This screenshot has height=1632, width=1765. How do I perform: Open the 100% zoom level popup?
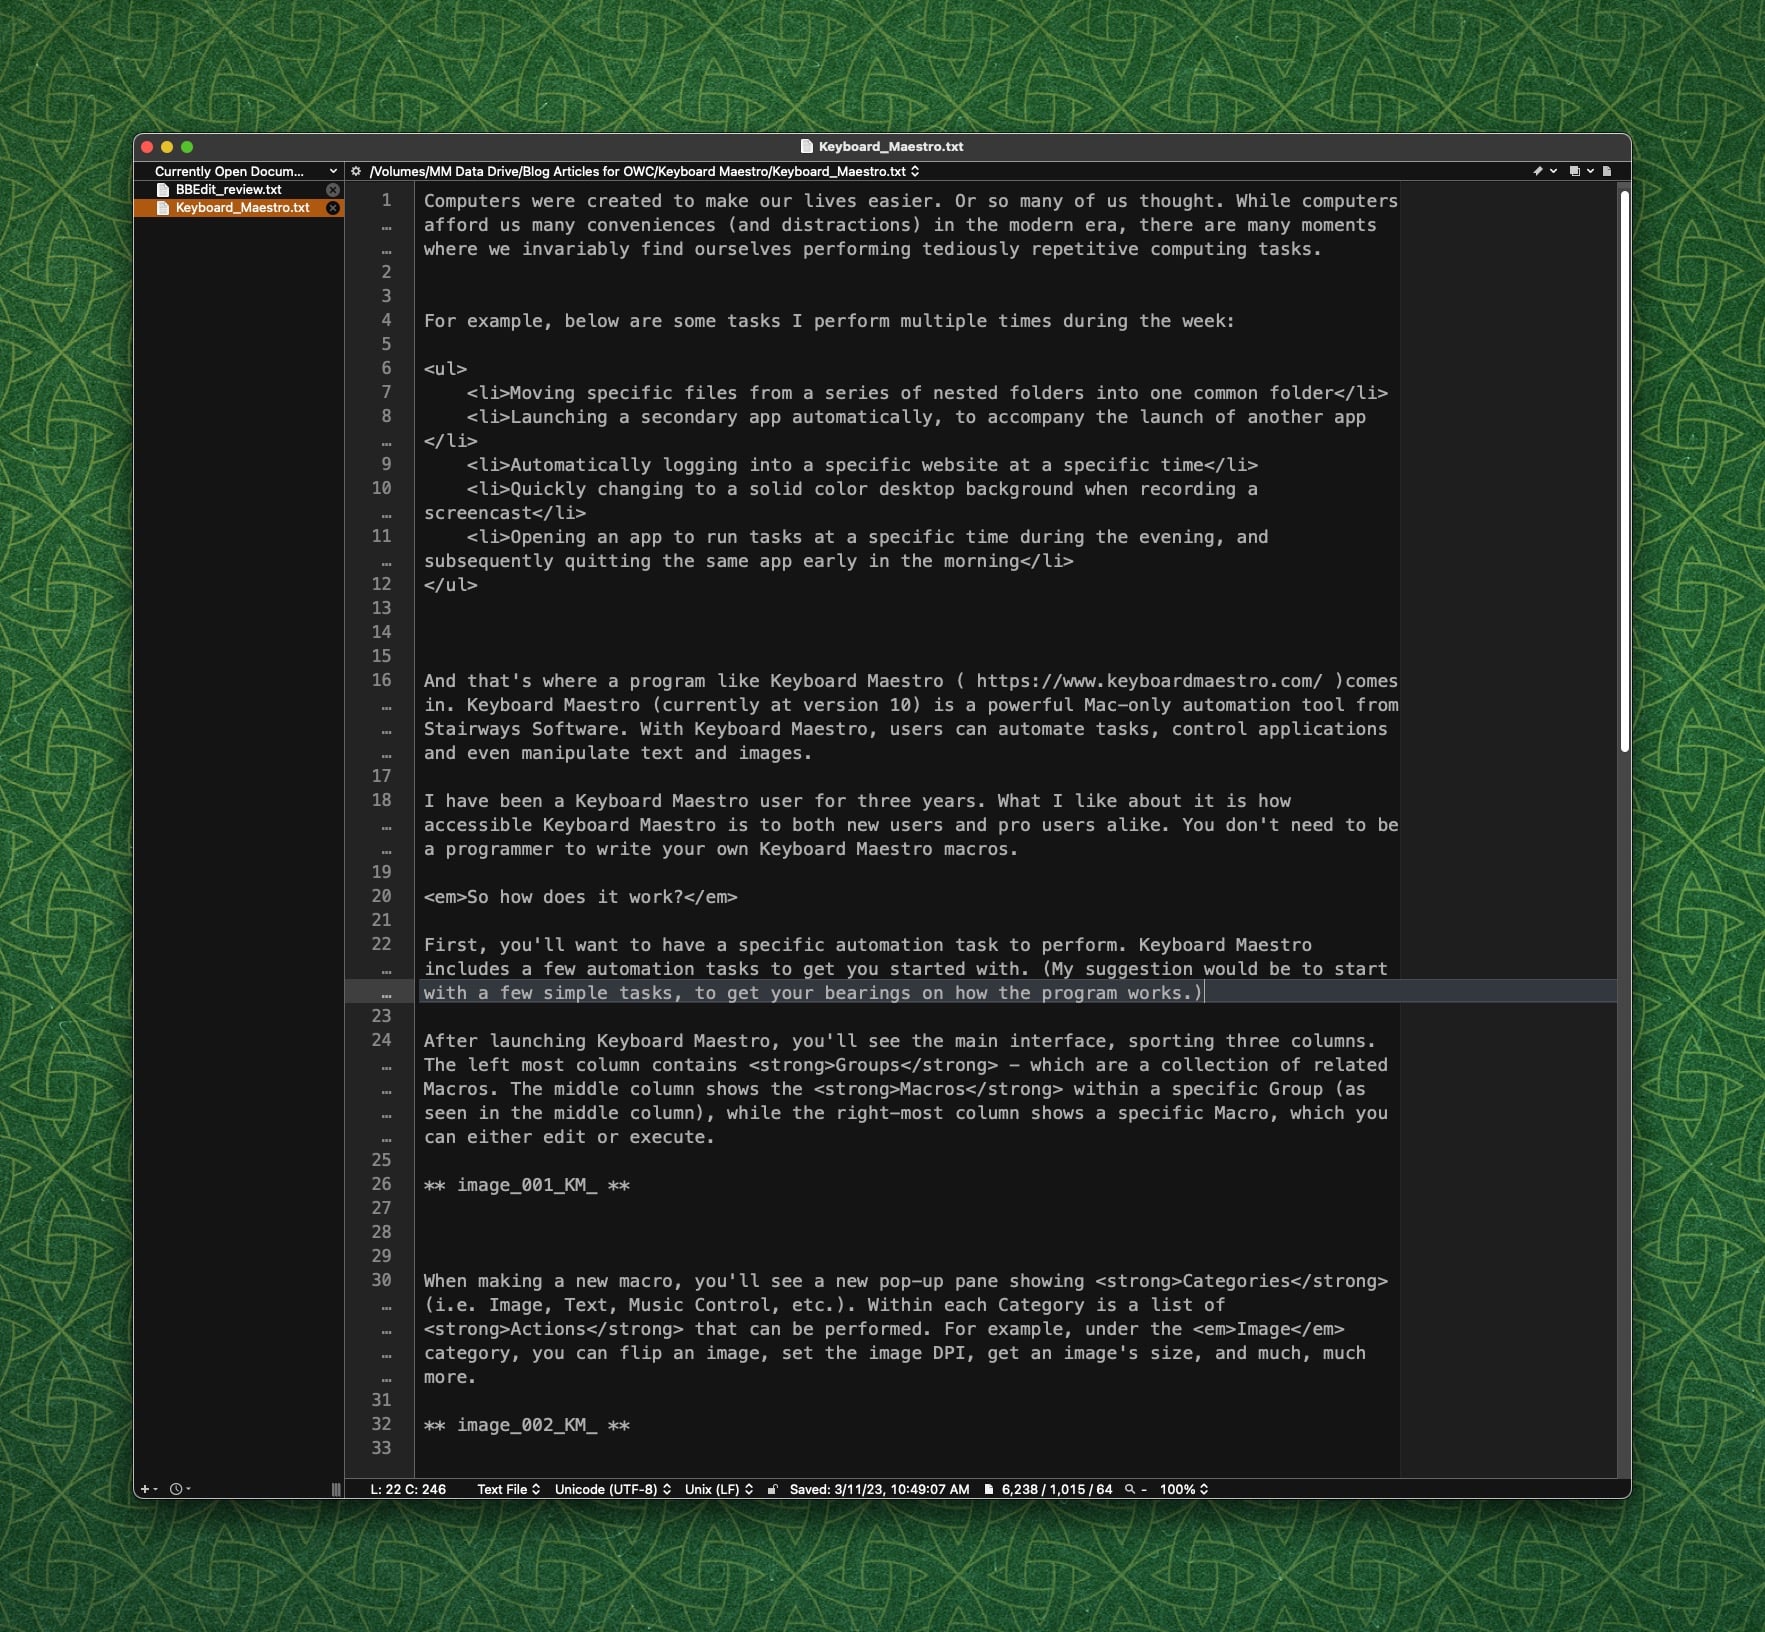1183,1489
